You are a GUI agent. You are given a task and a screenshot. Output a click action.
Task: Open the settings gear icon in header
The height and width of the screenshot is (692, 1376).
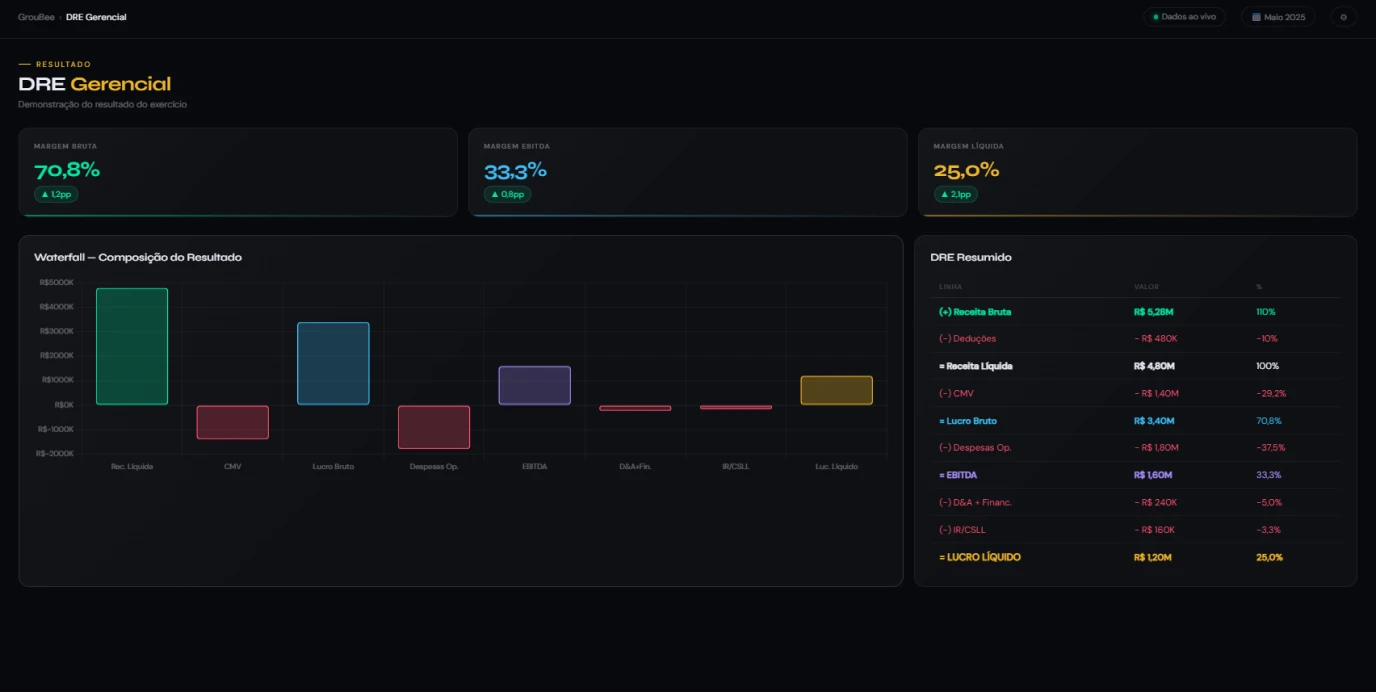point(1343,17)
